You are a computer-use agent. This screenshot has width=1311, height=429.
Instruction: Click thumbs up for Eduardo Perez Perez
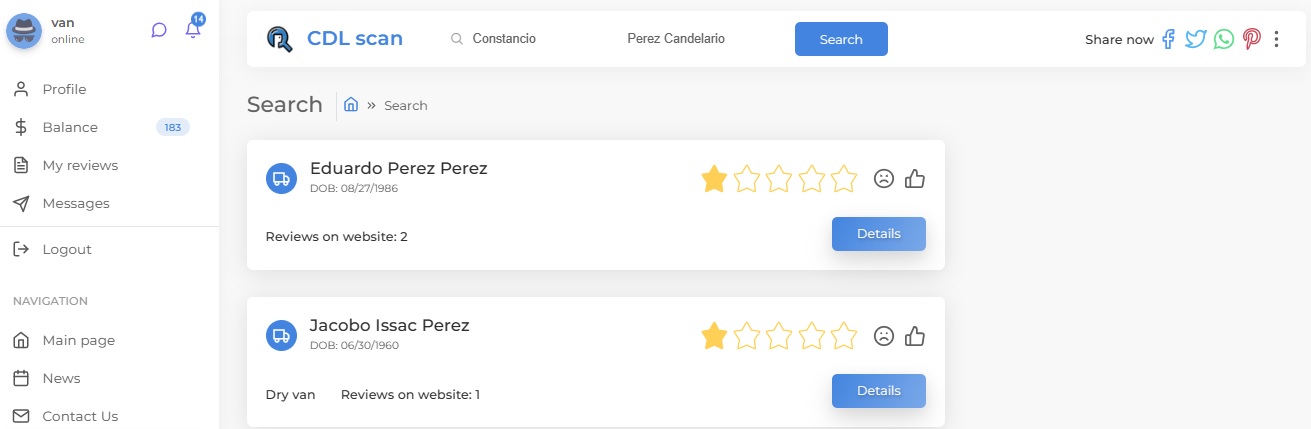[x=915, y=179]
